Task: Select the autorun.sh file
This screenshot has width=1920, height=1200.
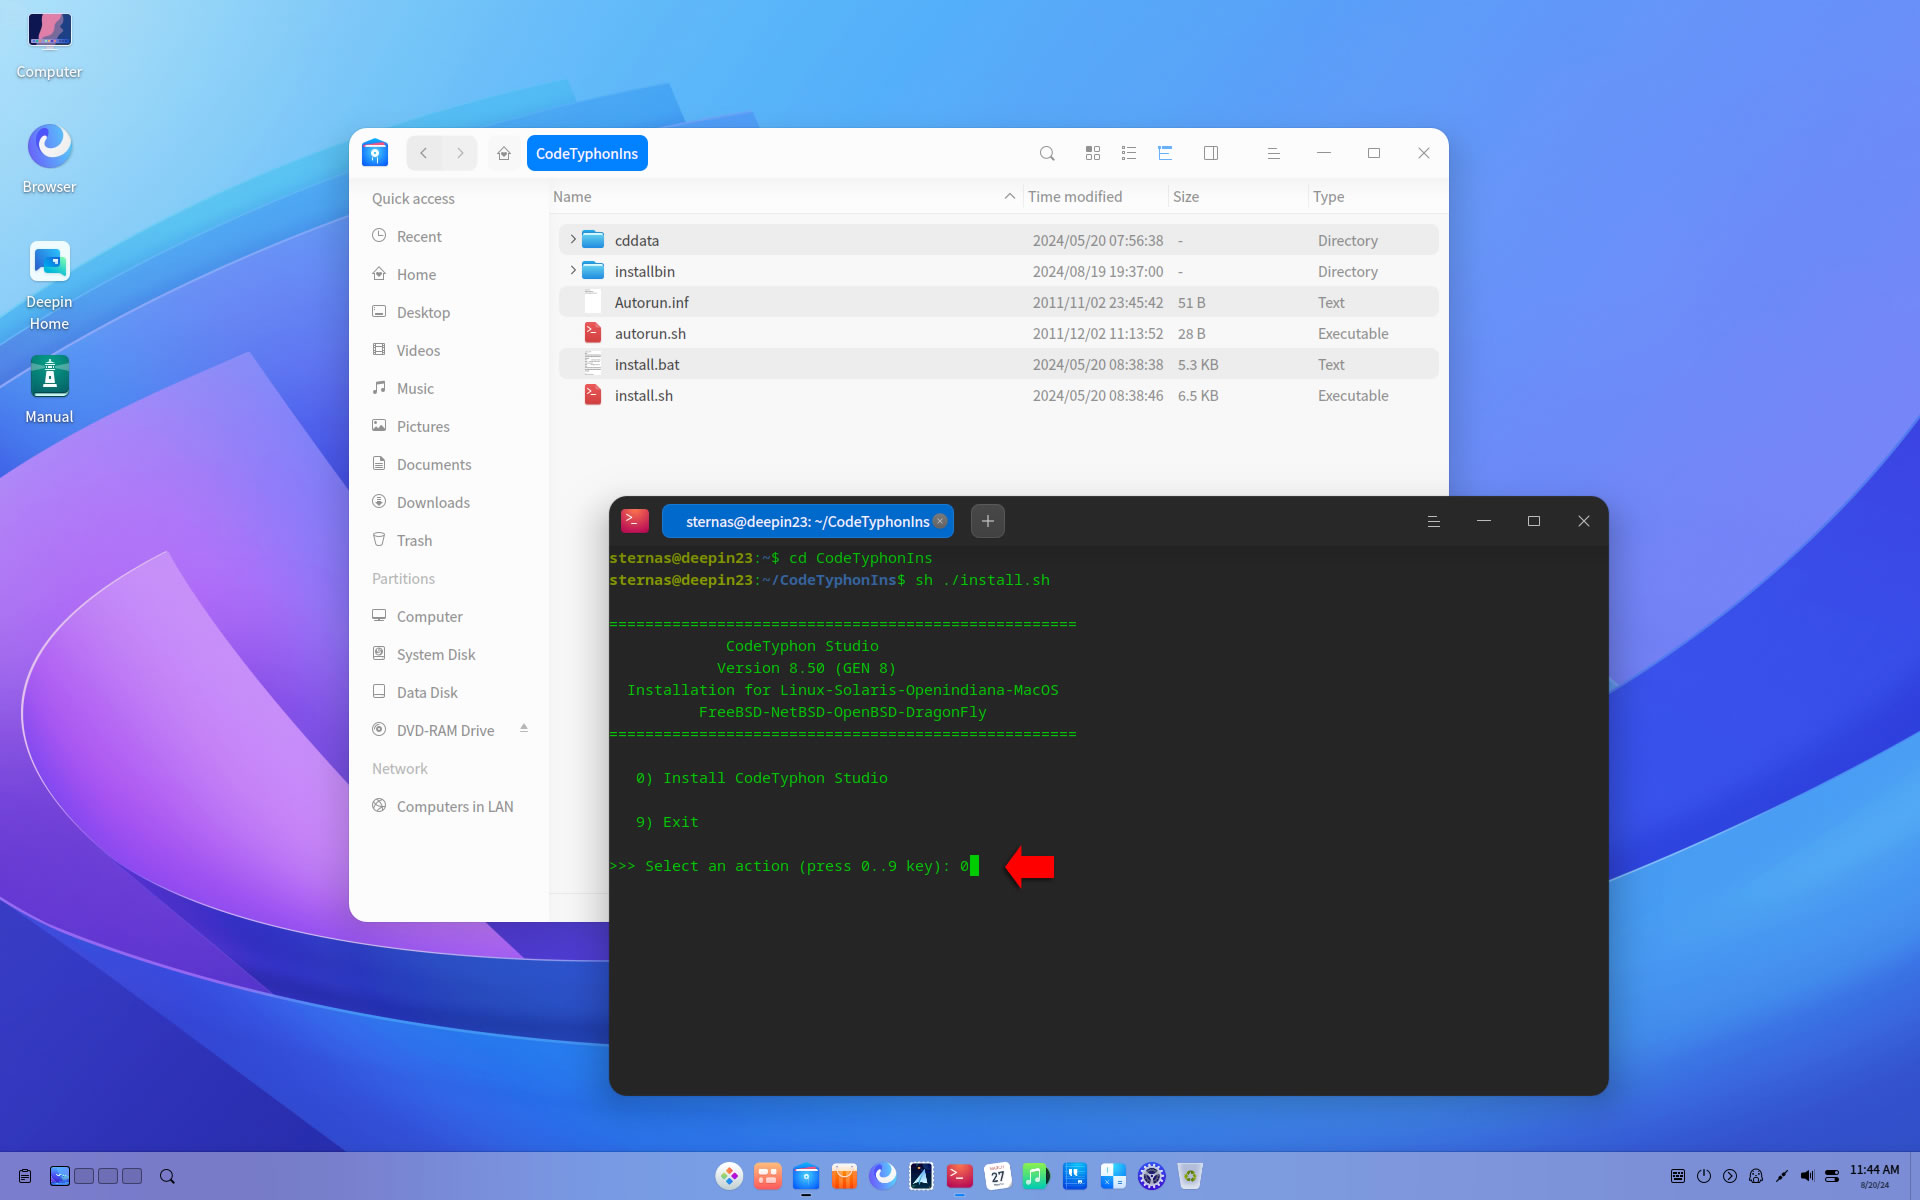Action: 998,333
